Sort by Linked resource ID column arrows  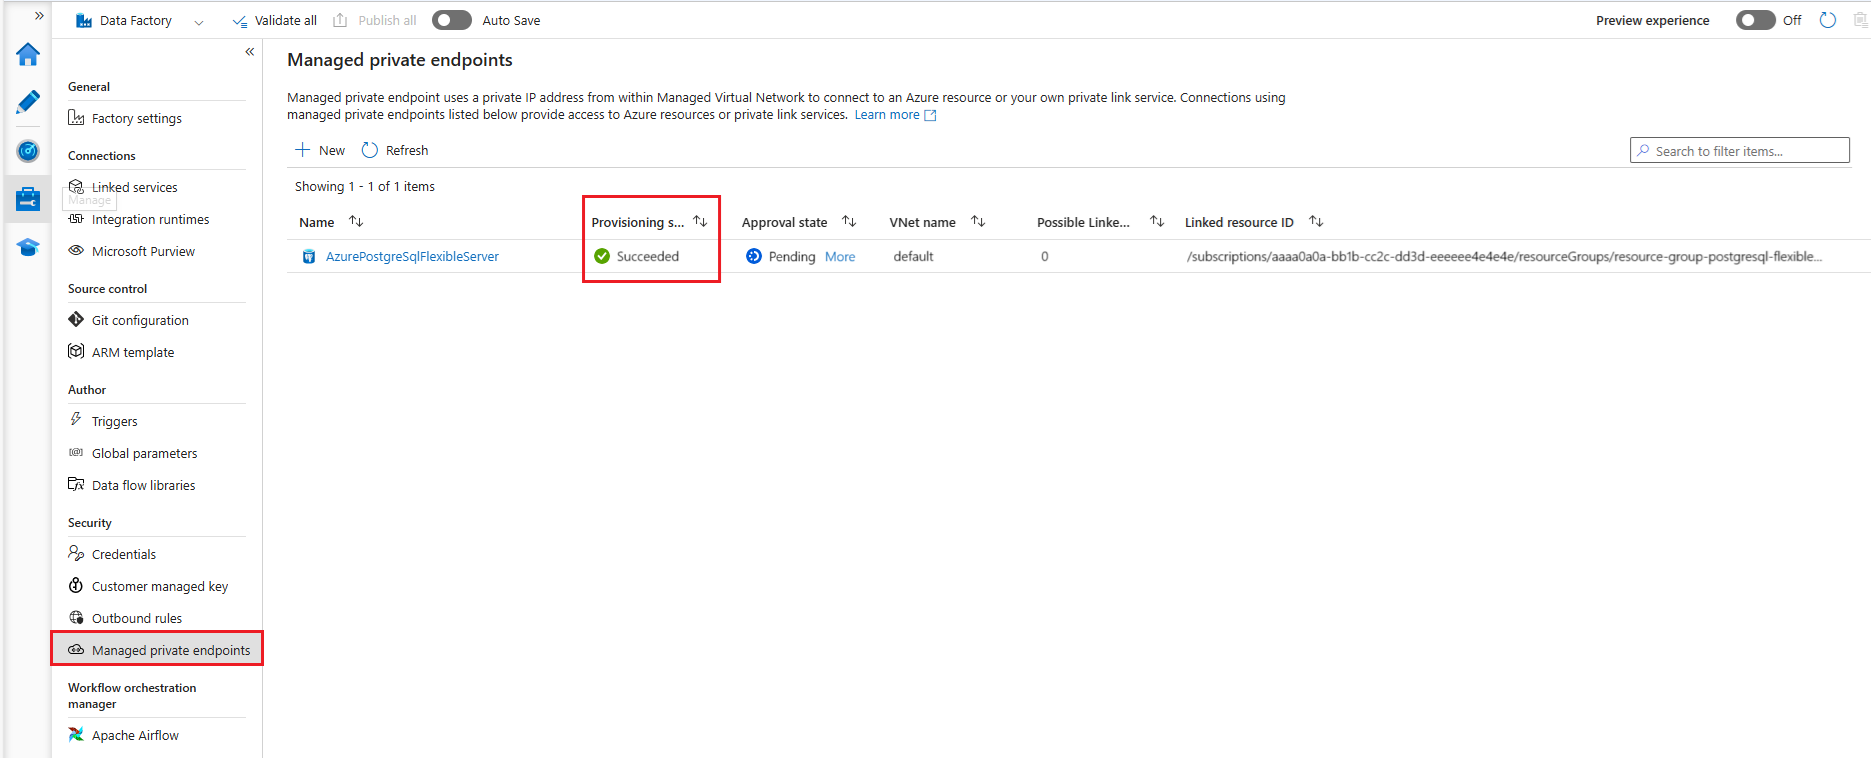click(x=1316, y=221)
